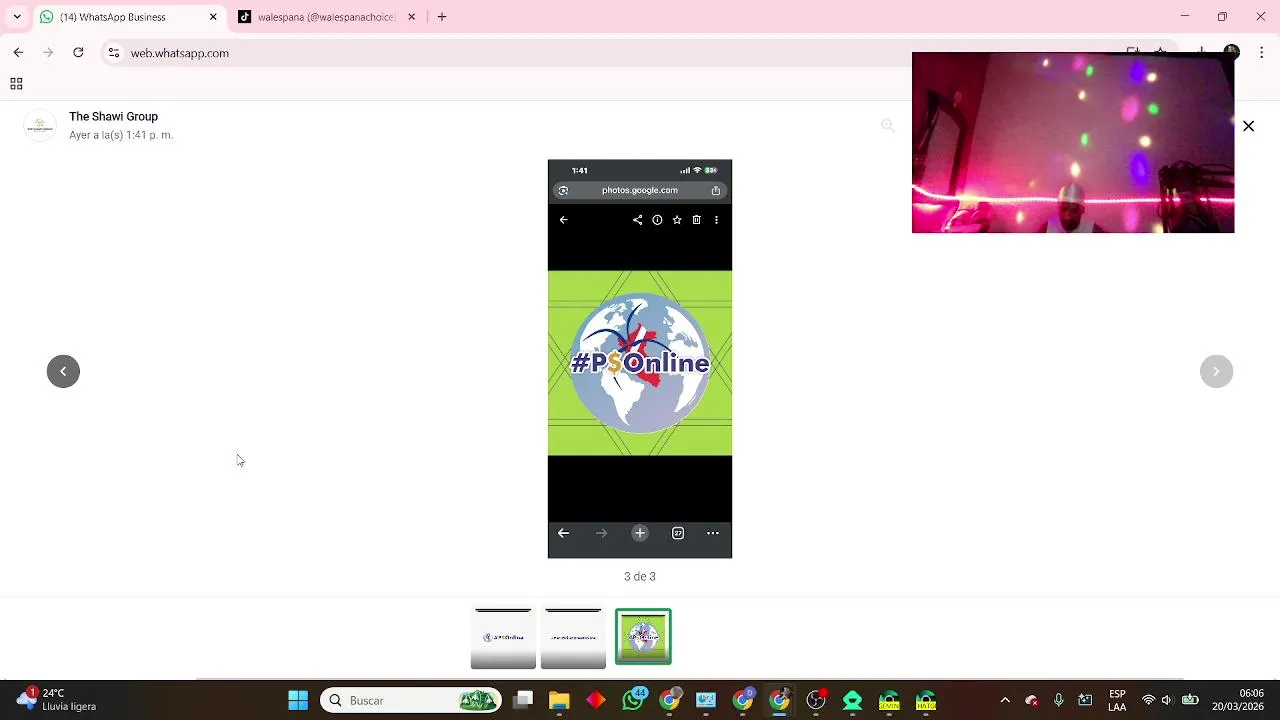View site information for web.whatsapp.com
The height and width of the screenshot is (720, 1280).
click(x=114, y=53)
